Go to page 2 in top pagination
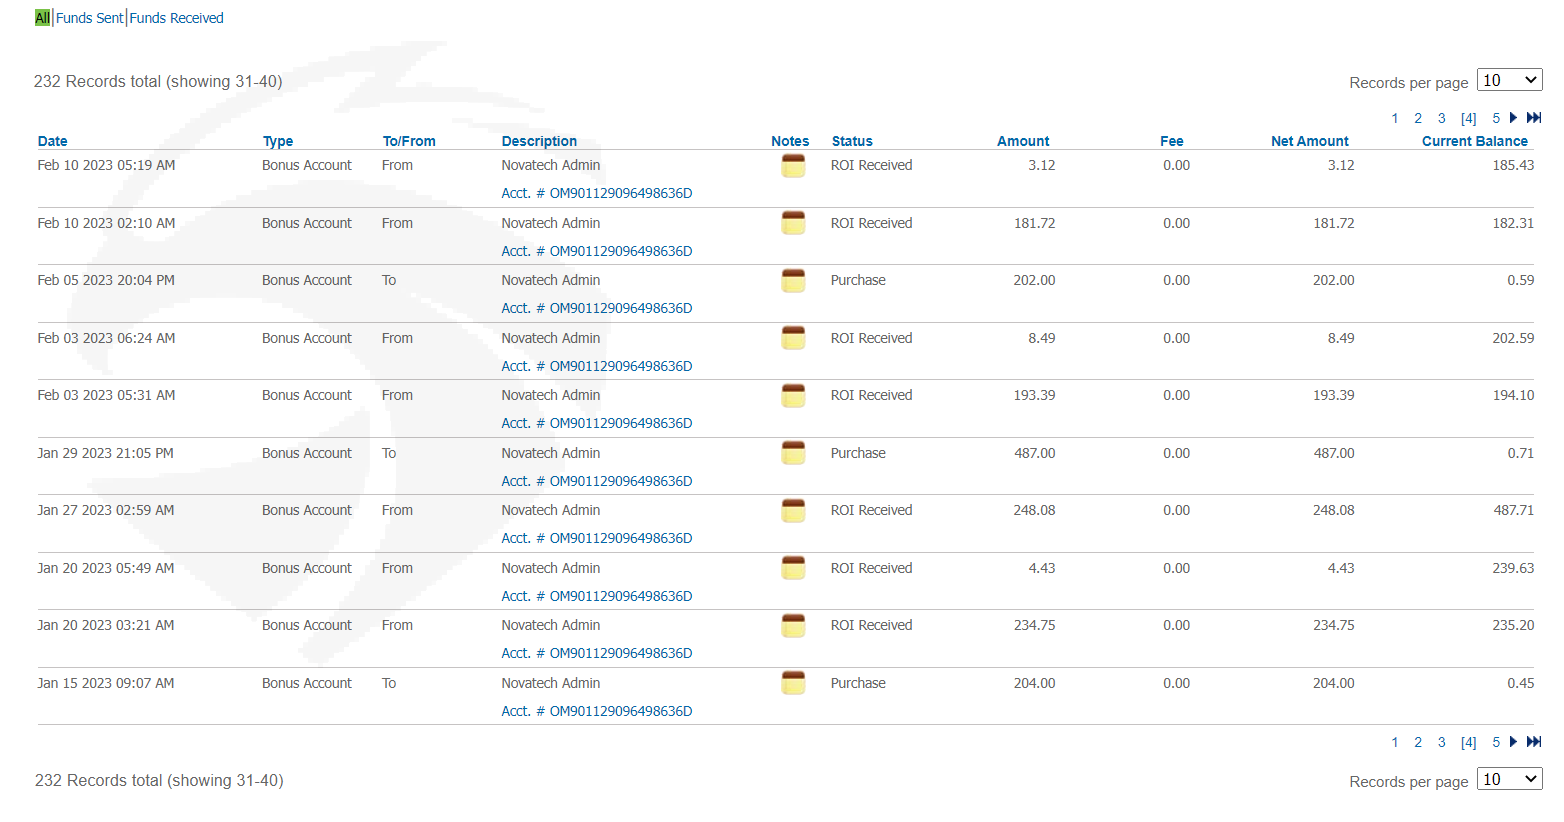 point(1418,118)
